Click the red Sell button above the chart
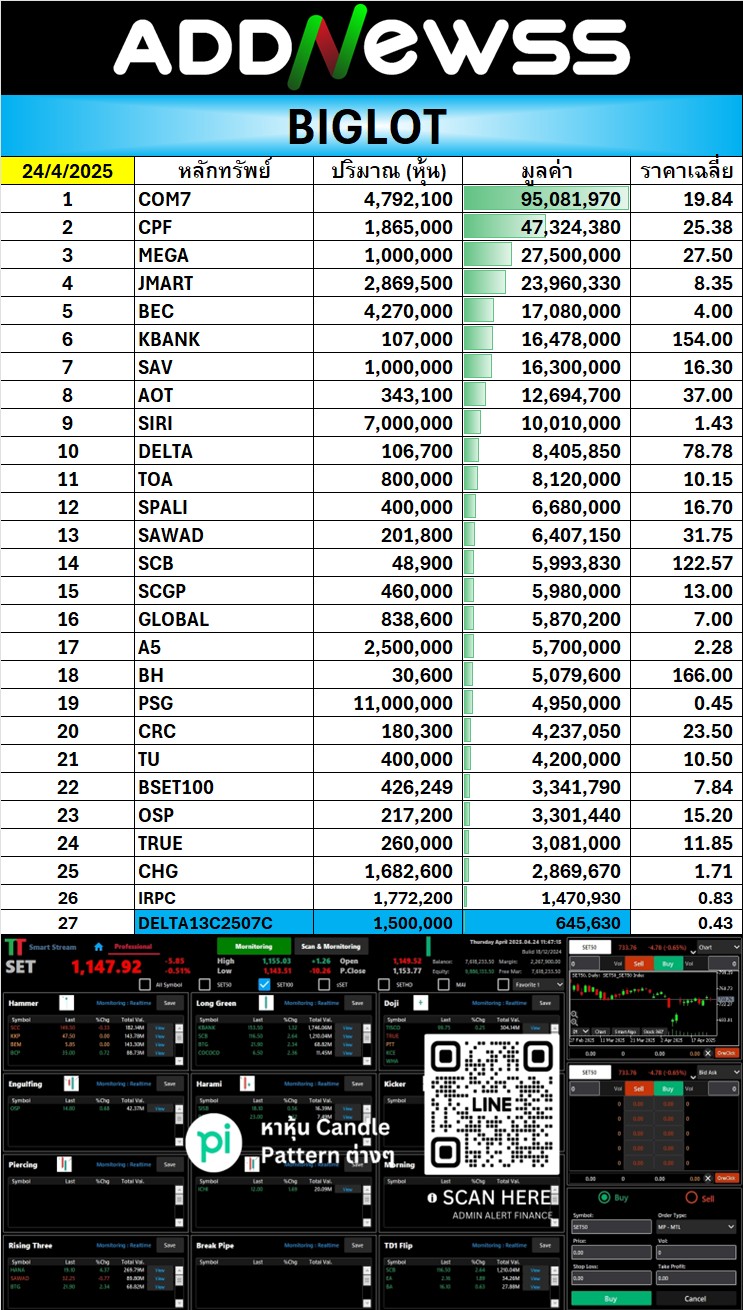743x1310 pixels. click(x=639, y=964)
